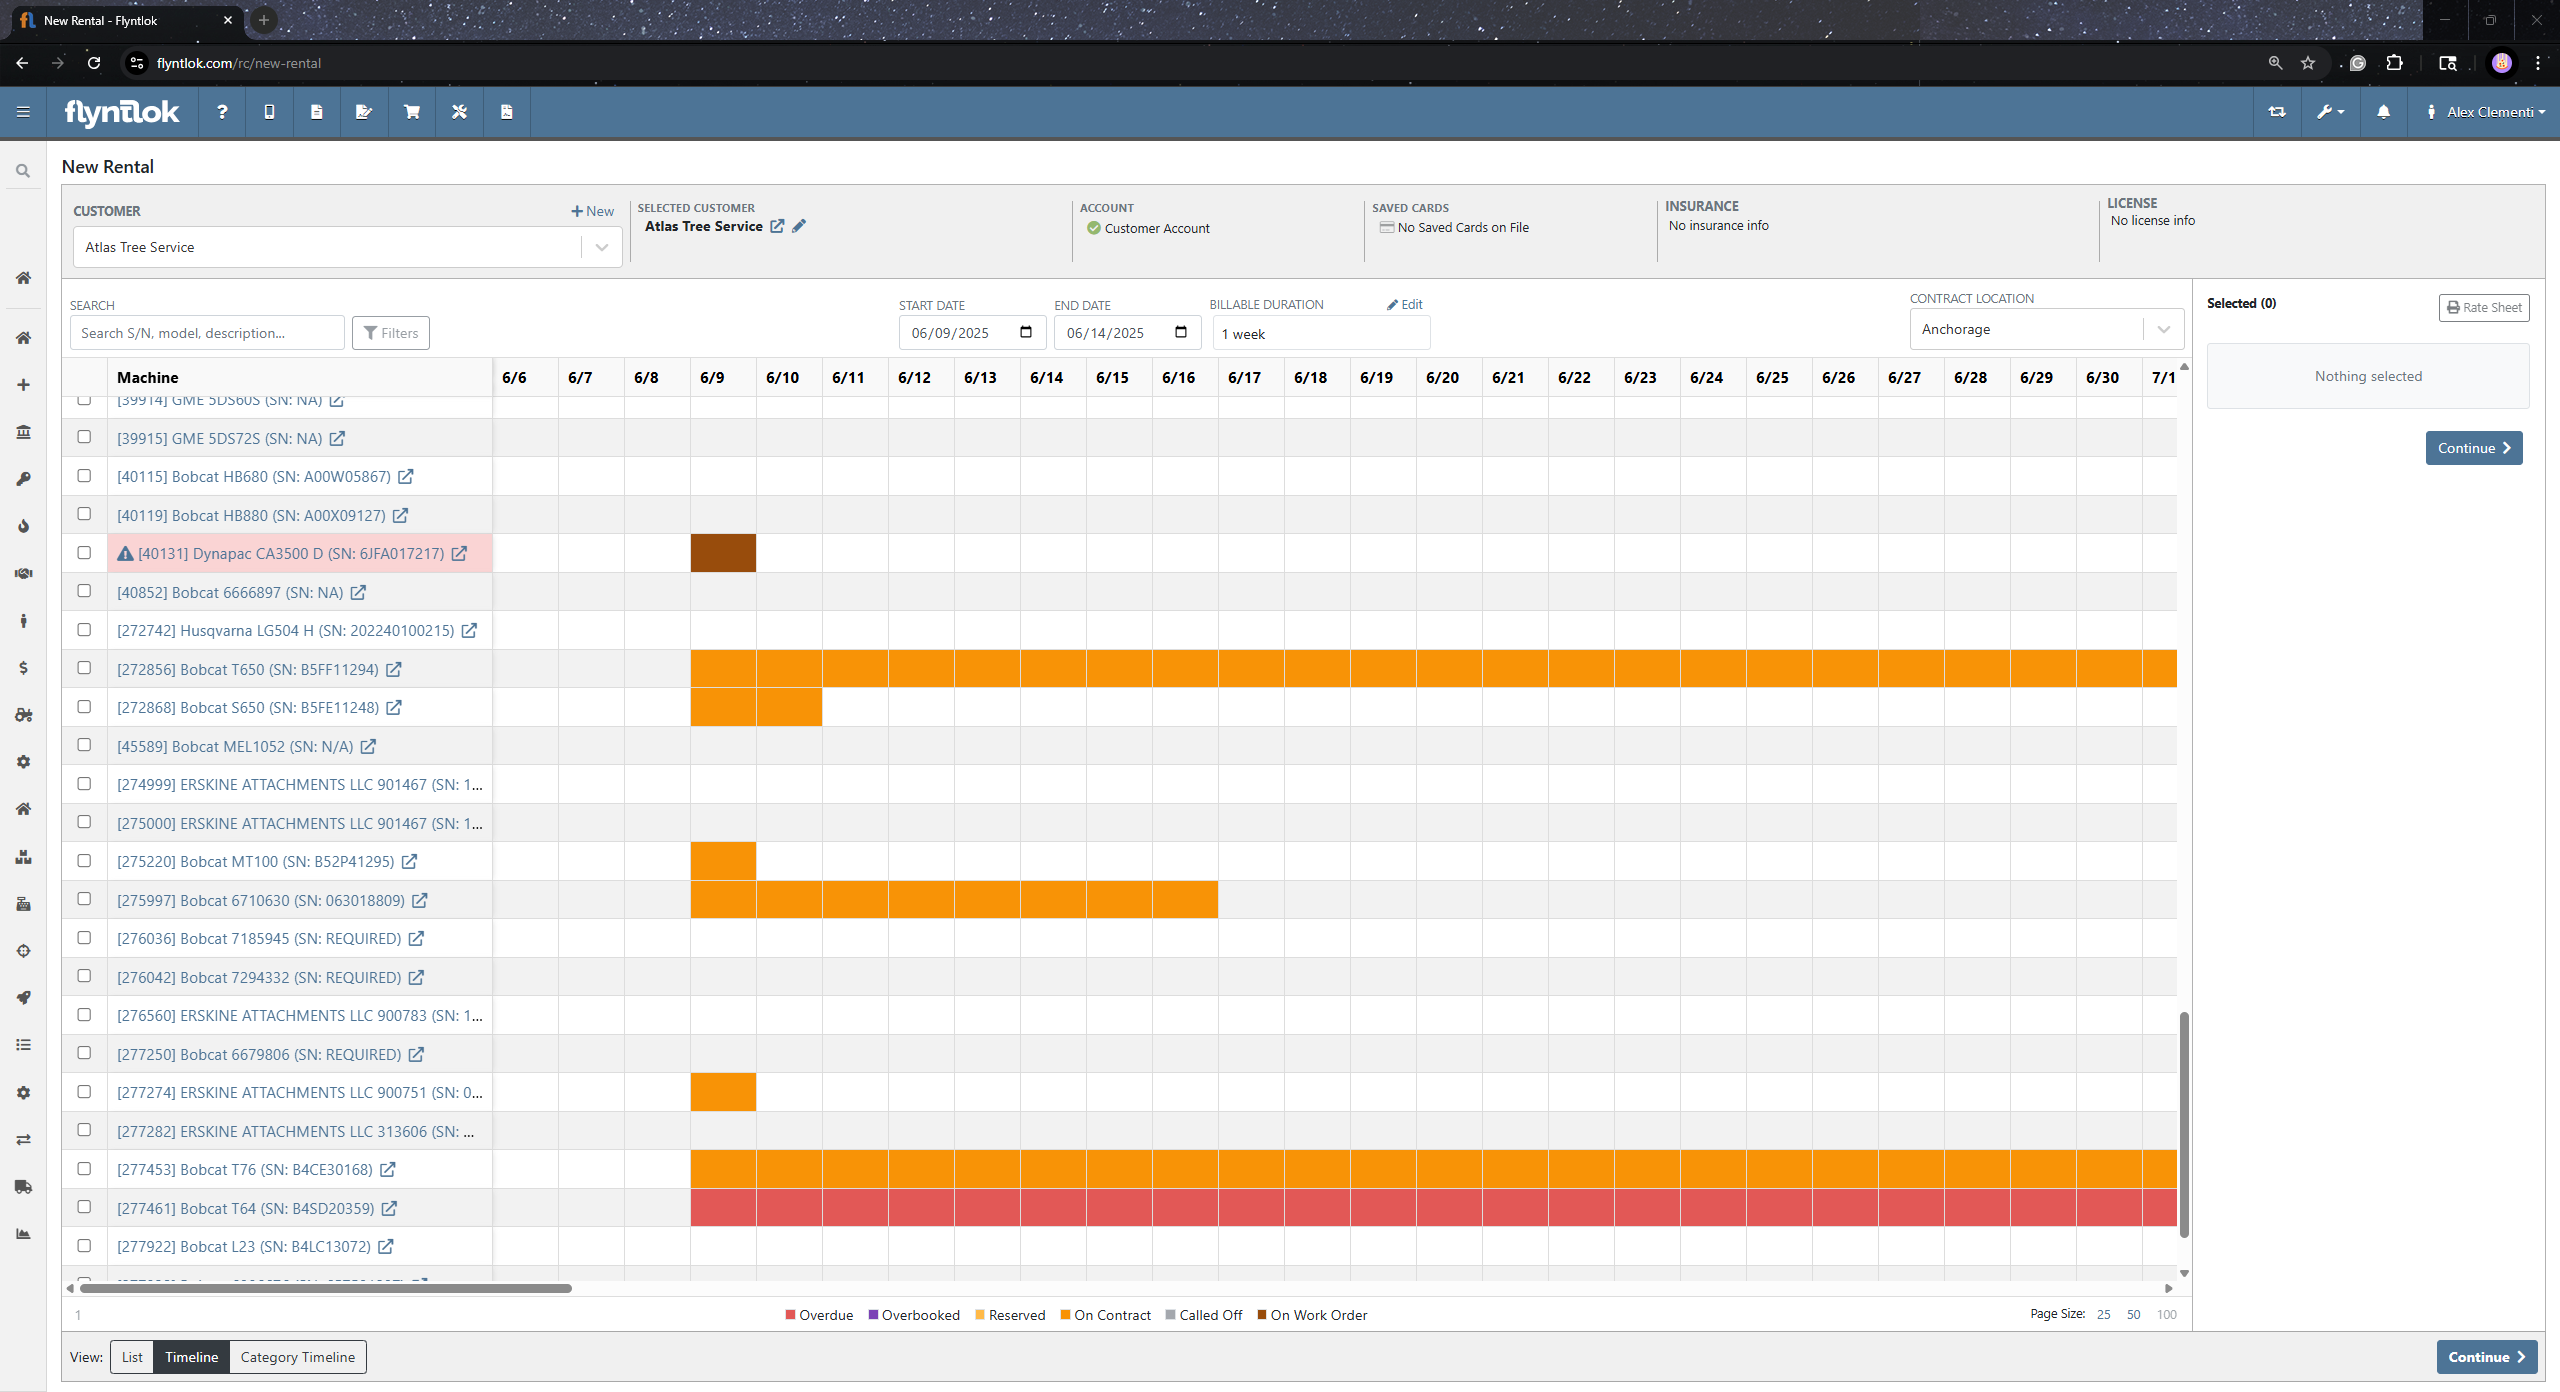Click the notifications bell icon
Screen dimensions: 2560x1392
click(2384, 112)
